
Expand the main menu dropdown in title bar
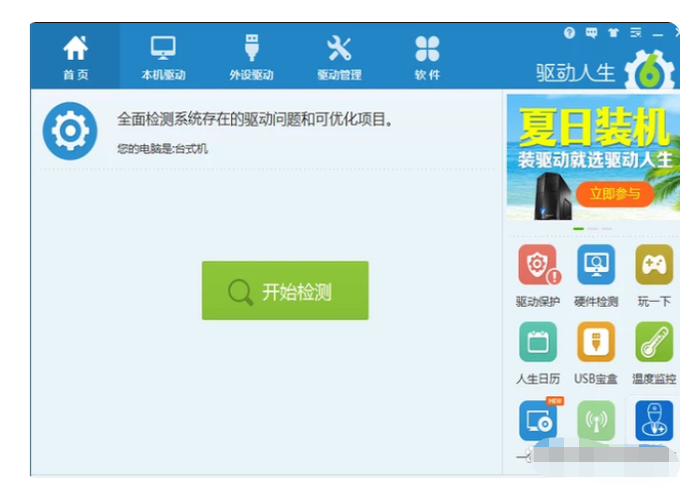click(636, 33)
